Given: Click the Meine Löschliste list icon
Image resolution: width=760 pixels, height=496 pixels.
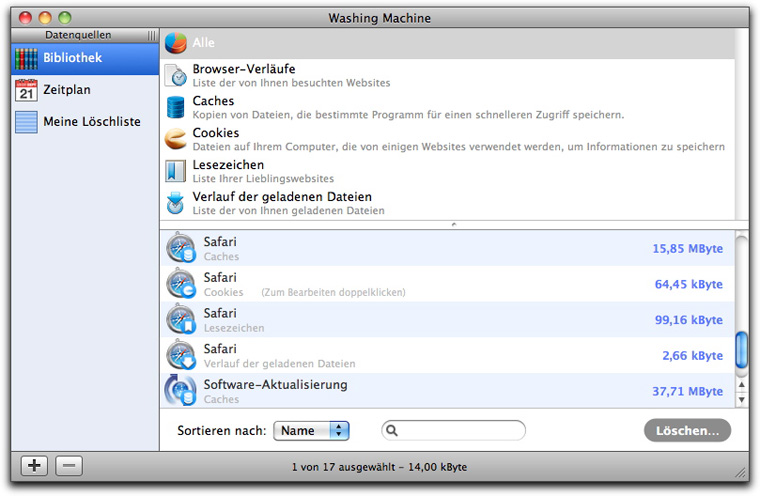Looking at the screenshot, I should [x=26, y=122].
